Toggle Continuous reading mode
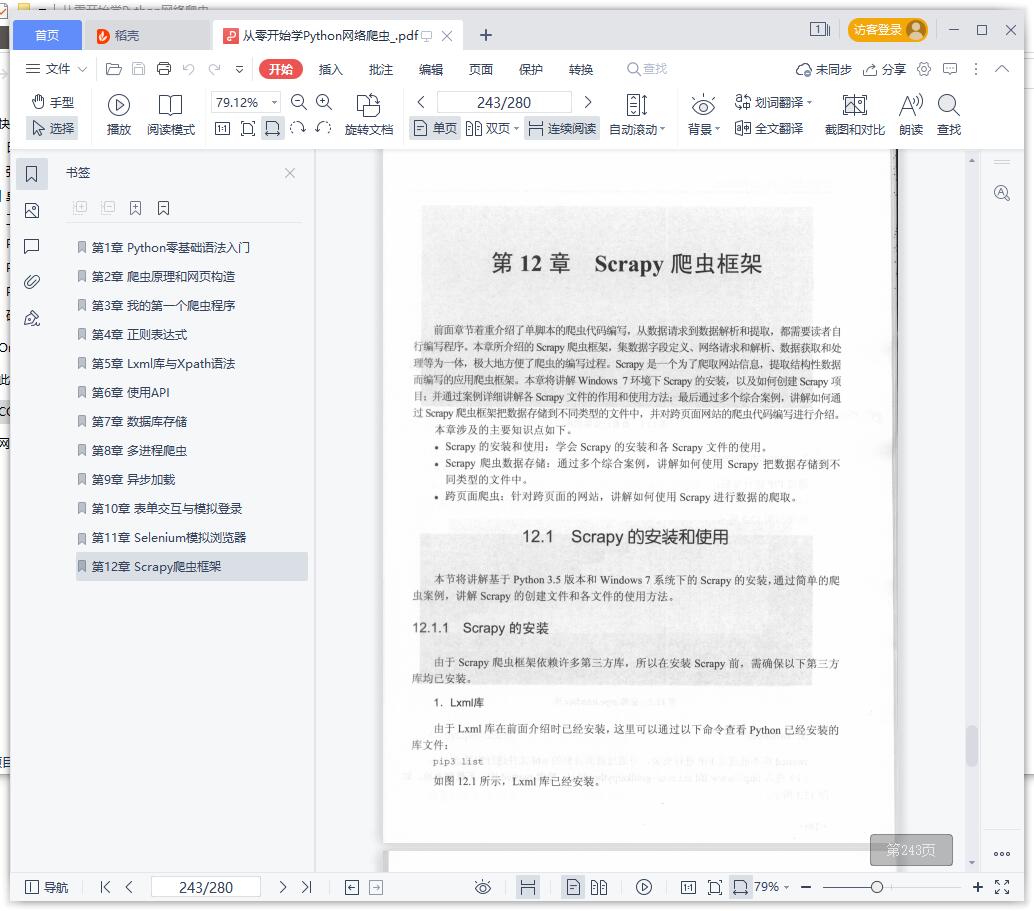Screen dimensions: 1034x911 click(562, 129)
